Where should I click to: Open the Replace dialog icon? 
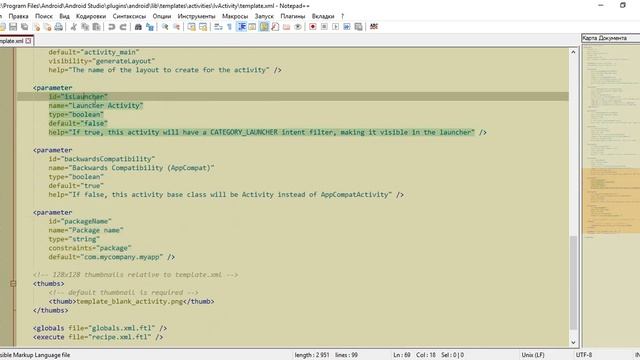click(x=150, y=27)
